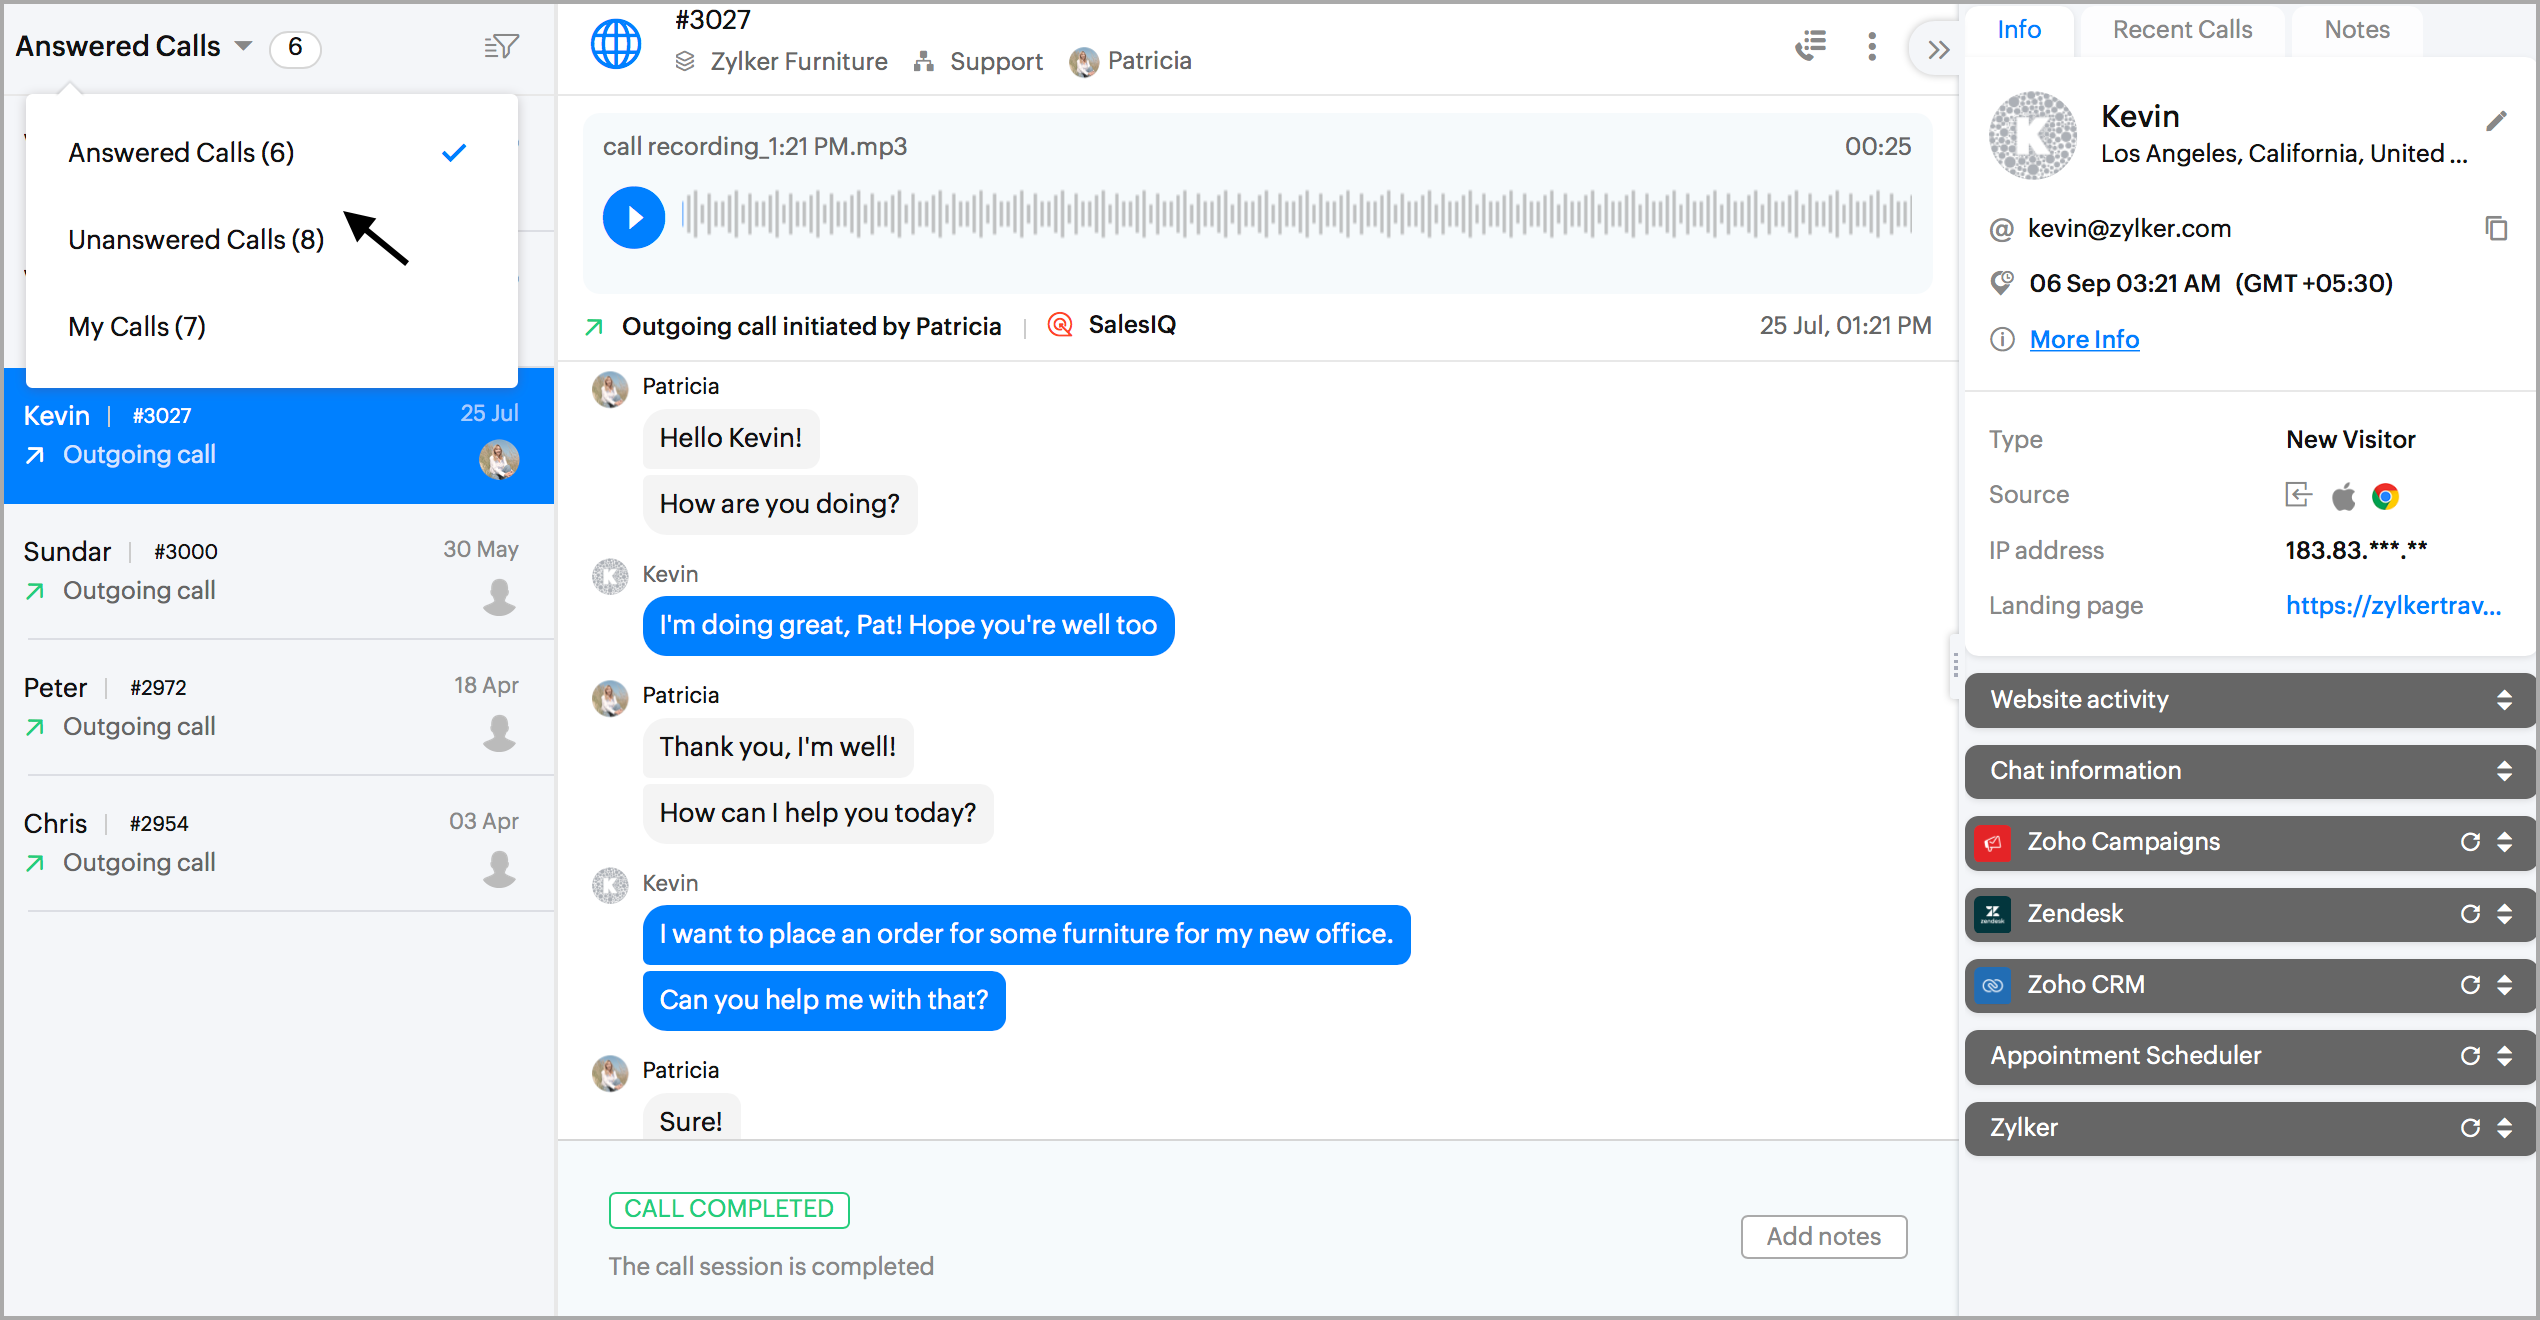Select Unanswered Calls (8) from the list
The image size is (2540, 1320).
(x=196, y=240)
